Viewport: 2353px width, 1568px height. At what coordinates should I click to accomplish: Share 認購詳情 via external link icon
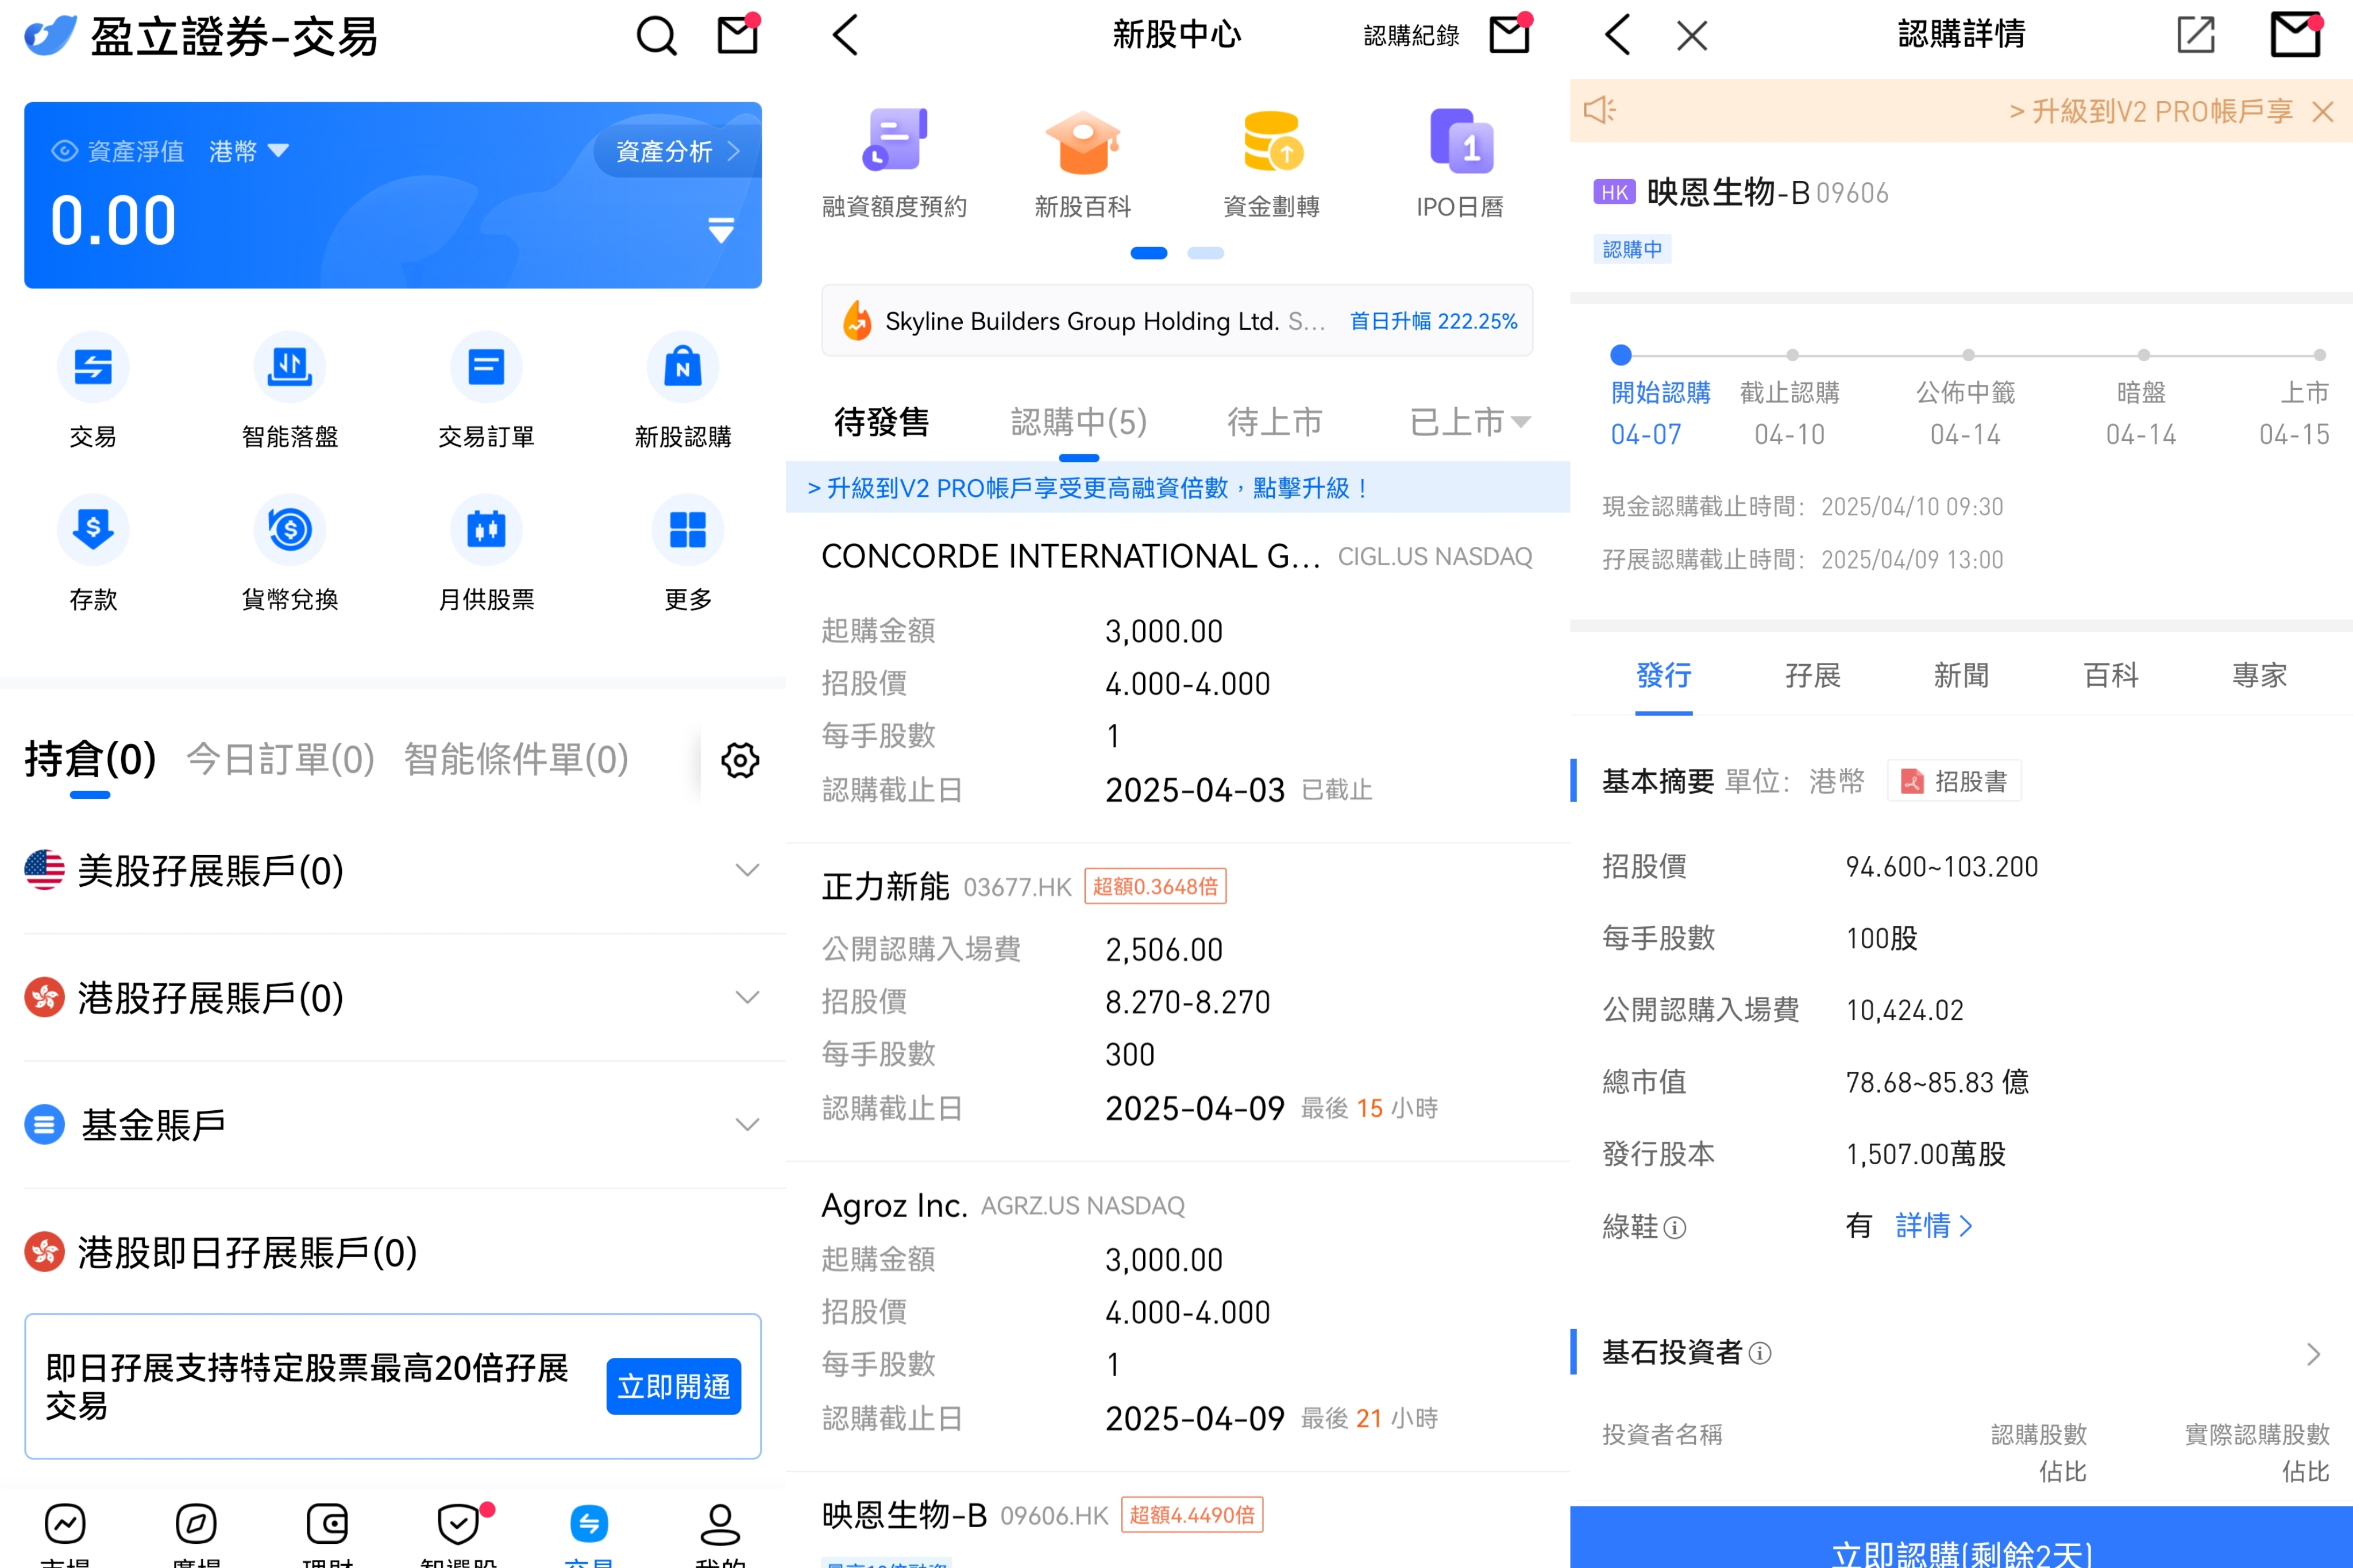2196,34
